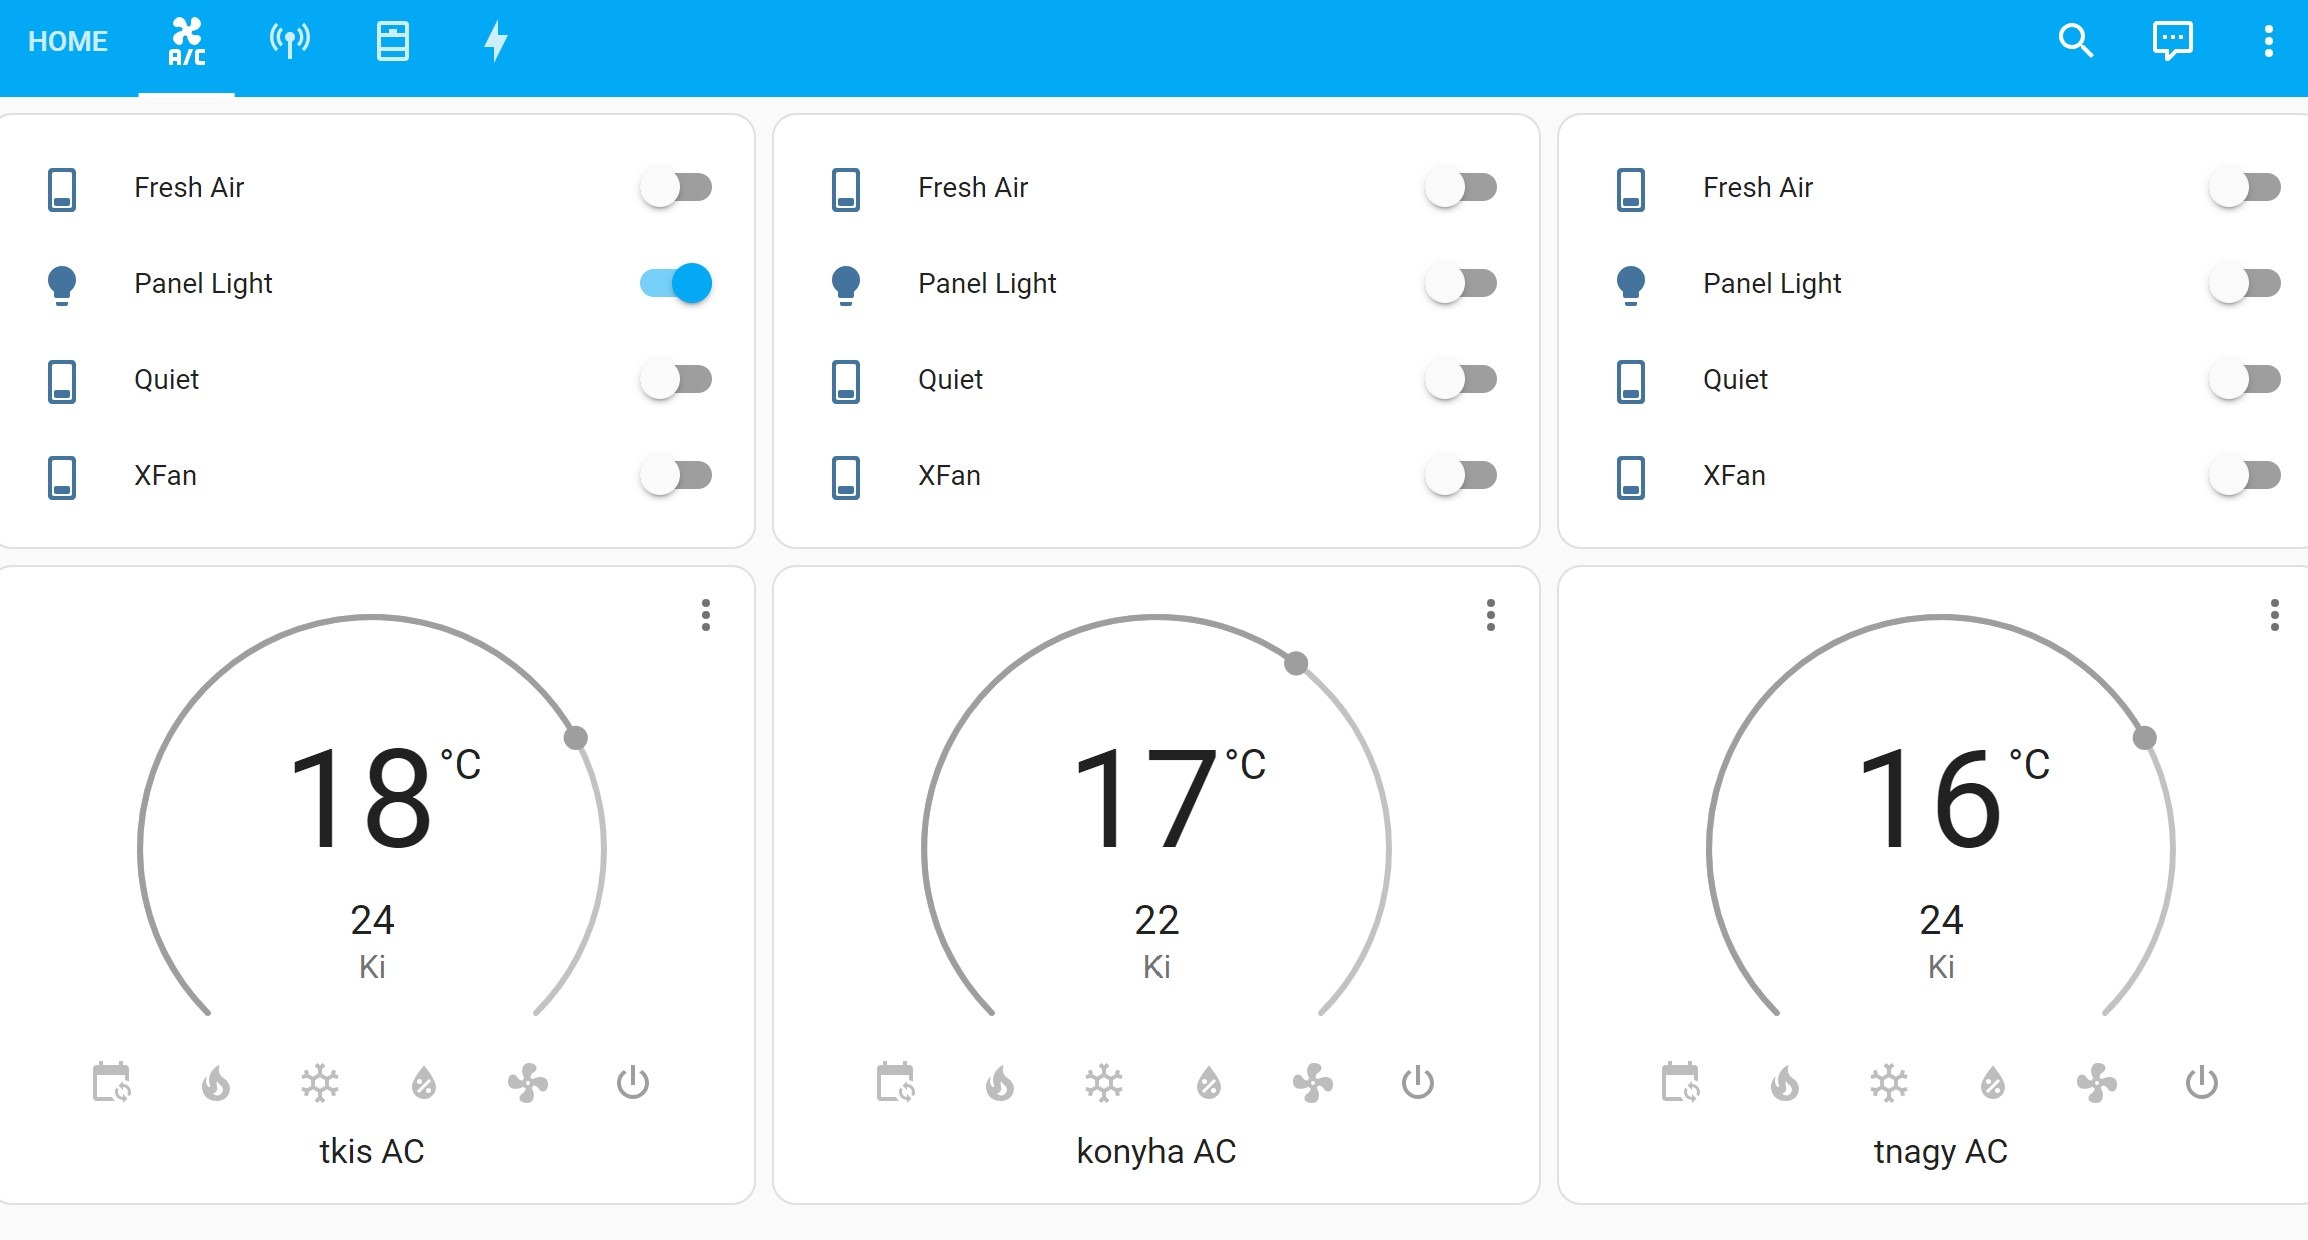Open the radio tower antenna tab
2308x1240 pixels.
[290, 41]
